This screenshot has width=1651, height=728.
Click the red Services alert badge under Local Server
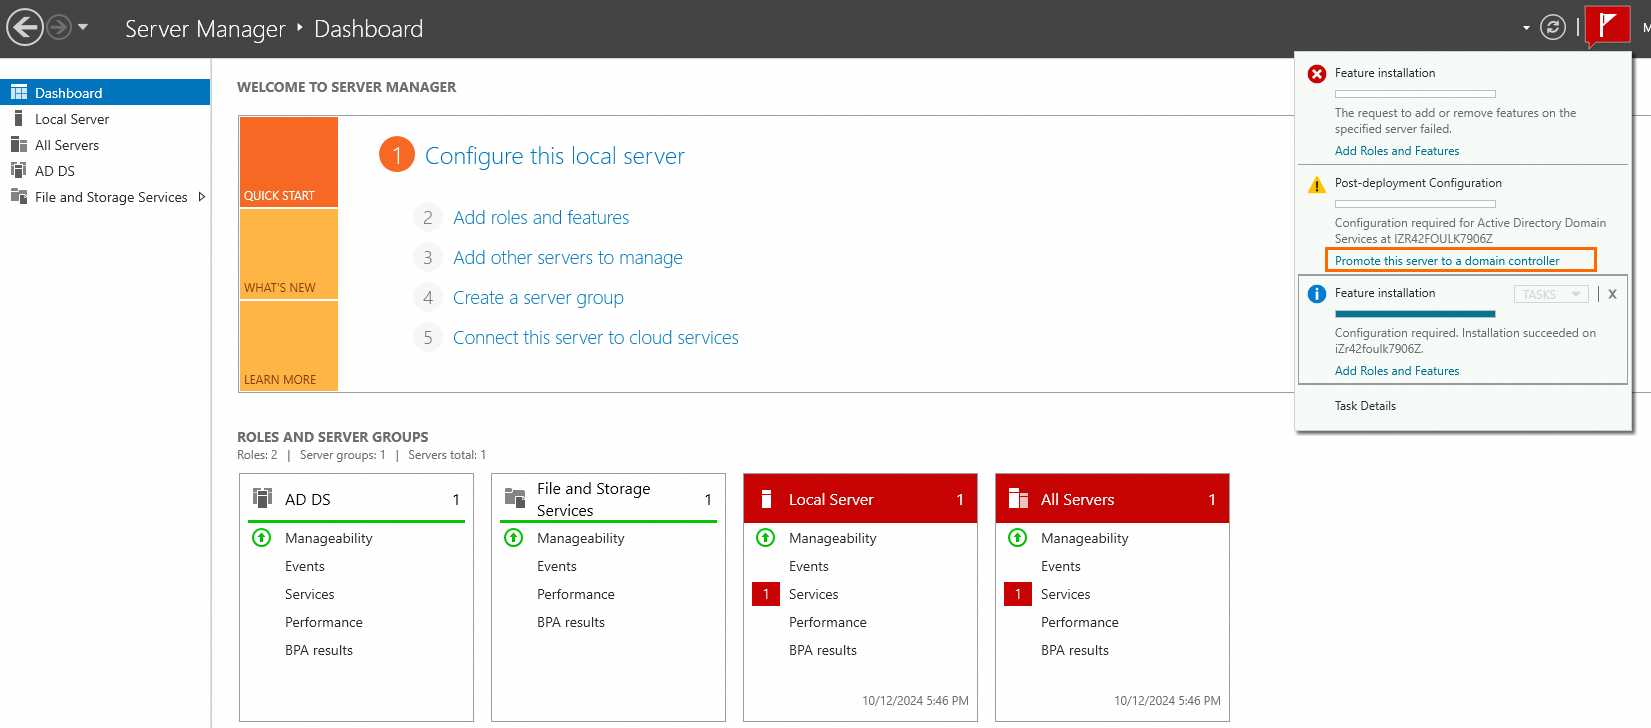click(766, 594)
